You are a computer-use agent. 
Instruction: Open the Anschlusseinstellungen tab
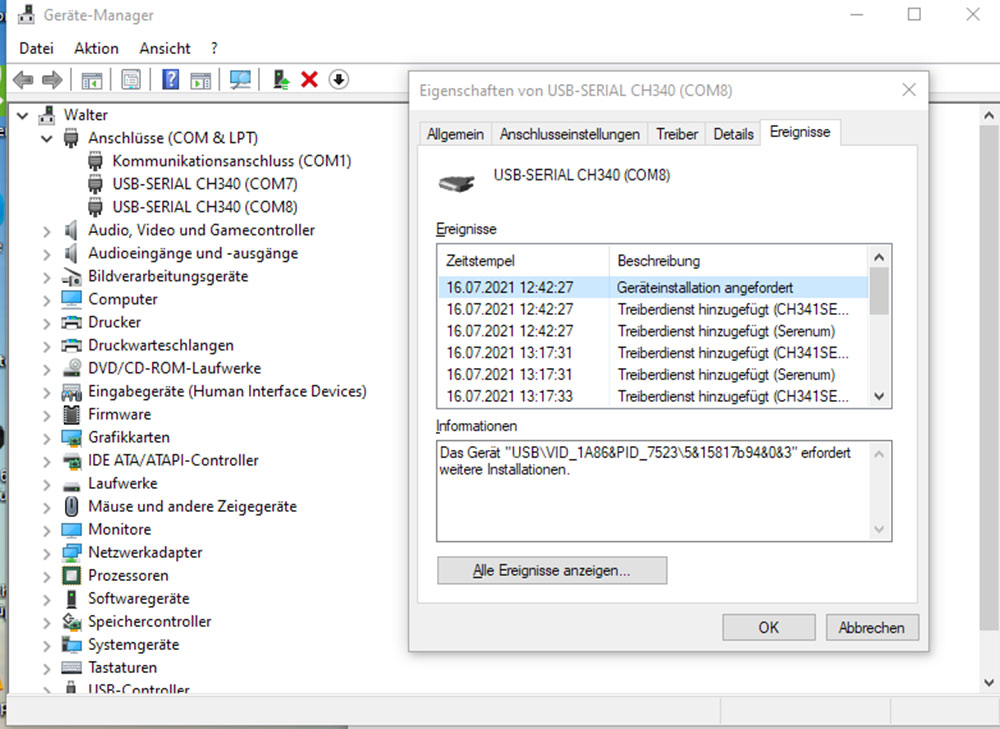tap(570, 134)
